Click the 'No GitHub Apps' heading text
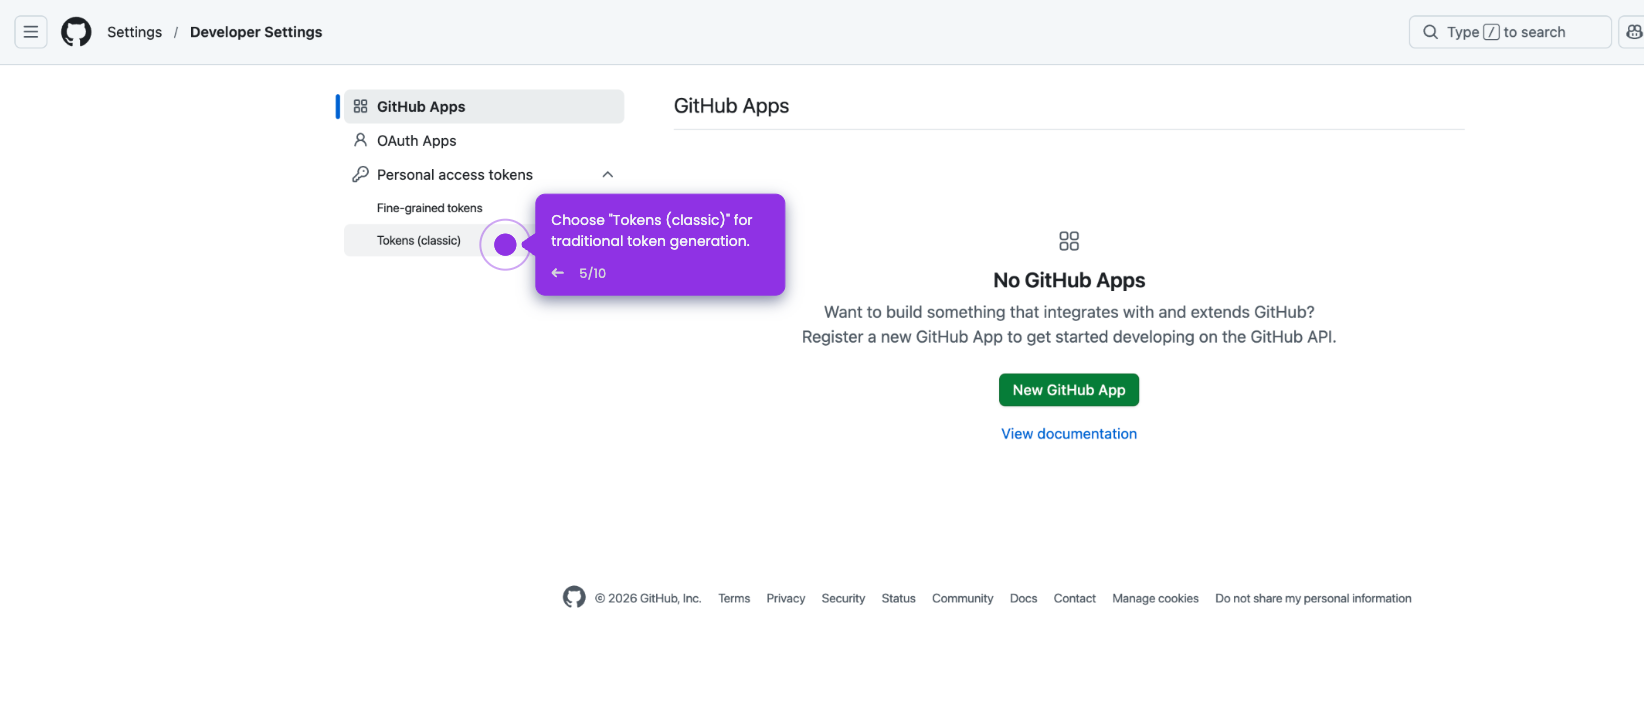Viewport: 1644px width, 728px height. (1069, 280)
